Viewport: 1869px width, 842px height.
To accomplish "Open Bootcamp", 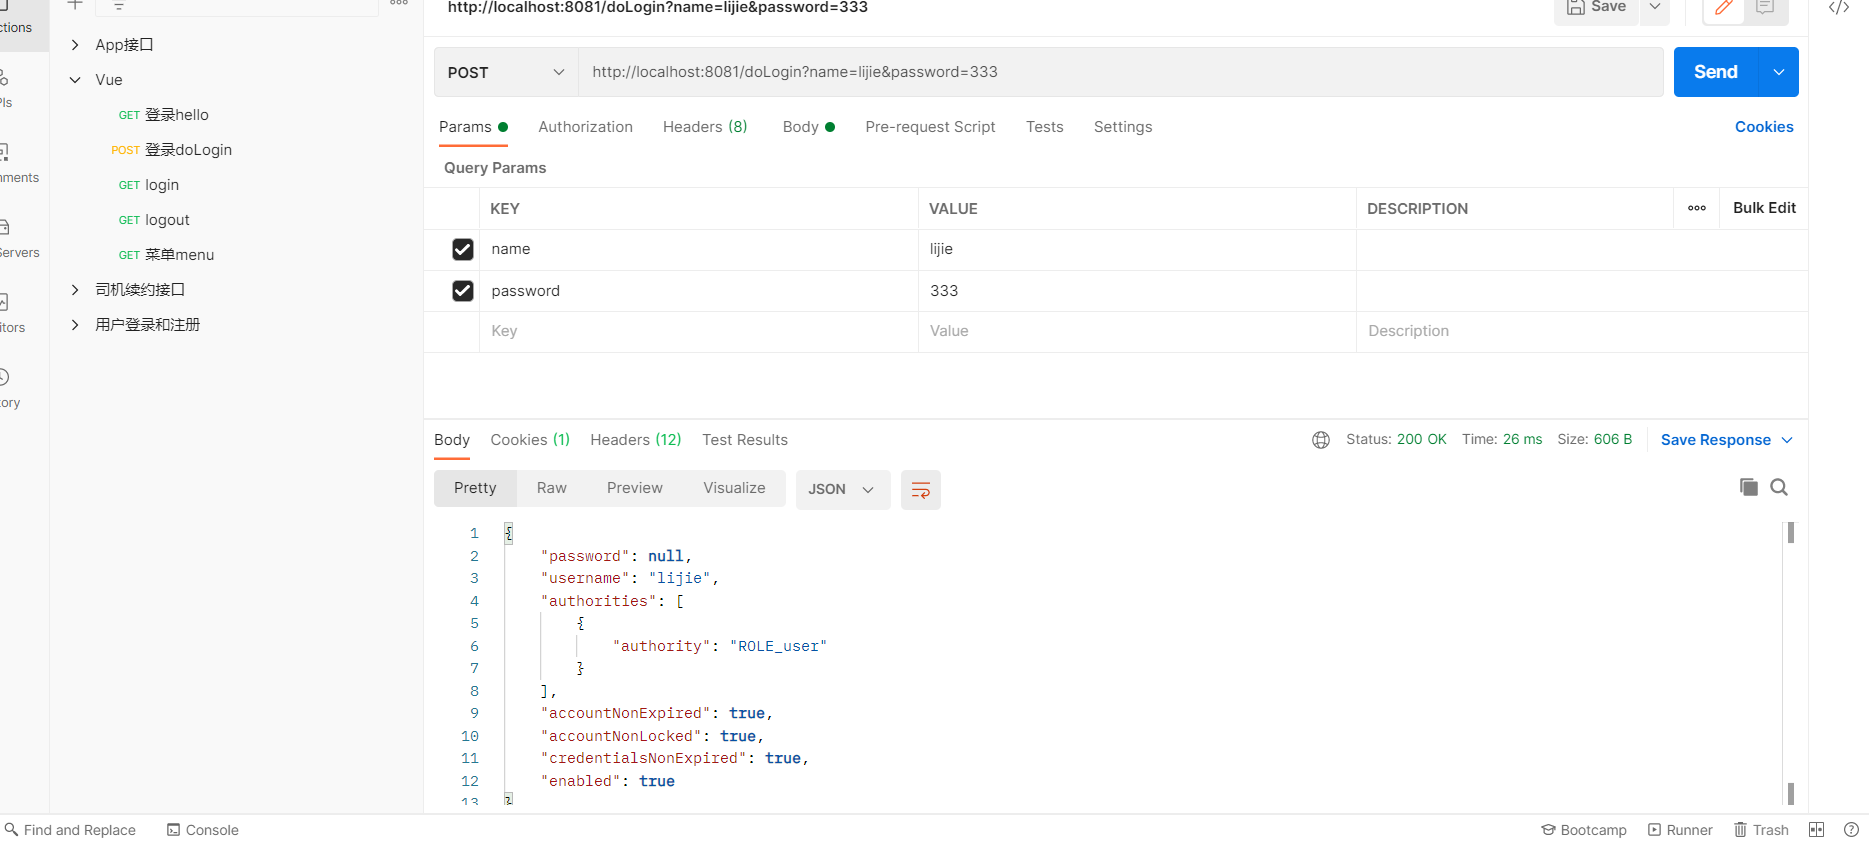I will [x=1584, y=830].
